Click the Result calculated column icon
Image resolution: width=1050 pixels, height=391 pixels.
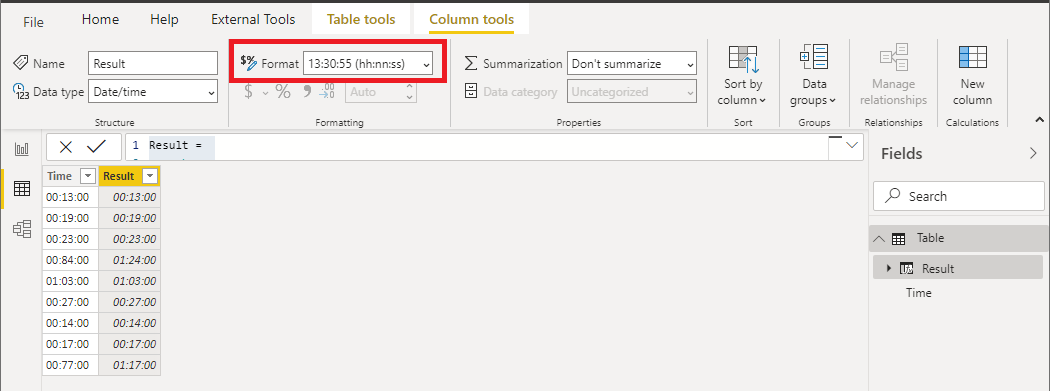(x=907, y=268)
